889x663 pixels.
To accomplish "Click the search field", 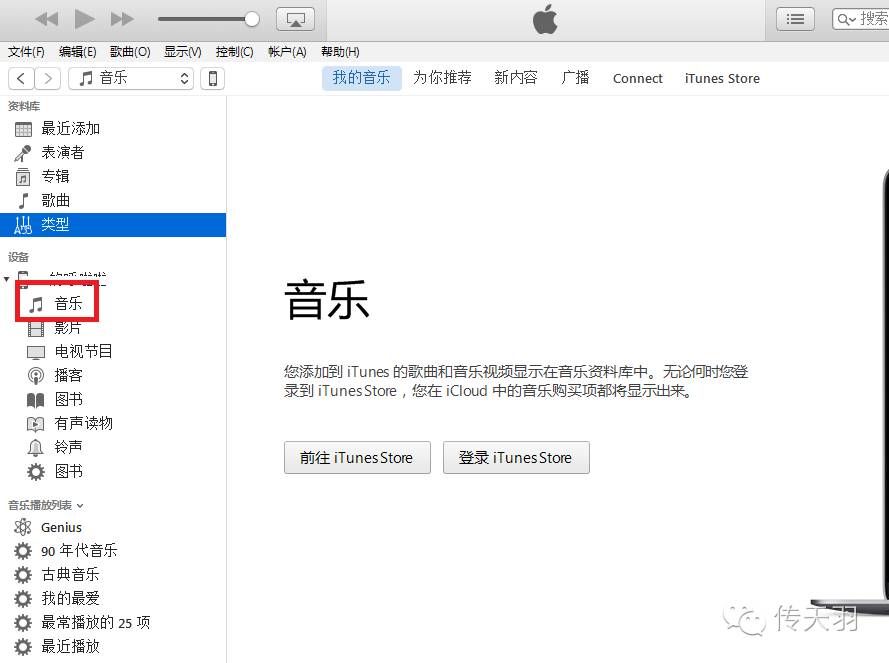I will click(x=861, y=19).
